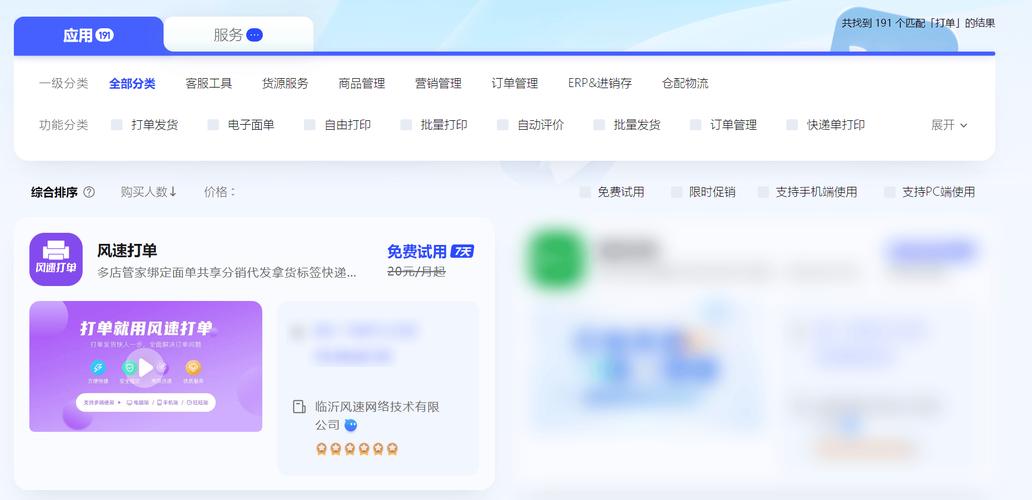Switch to the 服务 tab

tap(238, 35)
